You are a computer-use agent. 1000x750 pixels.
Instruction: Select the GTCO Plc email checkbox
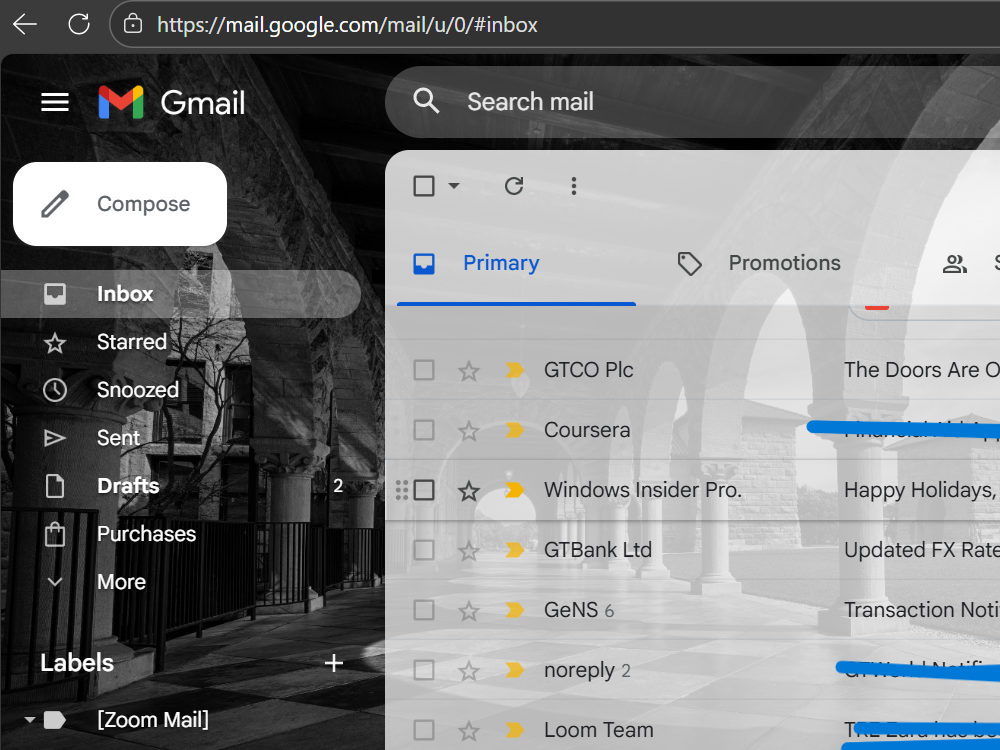click(424, 370)
